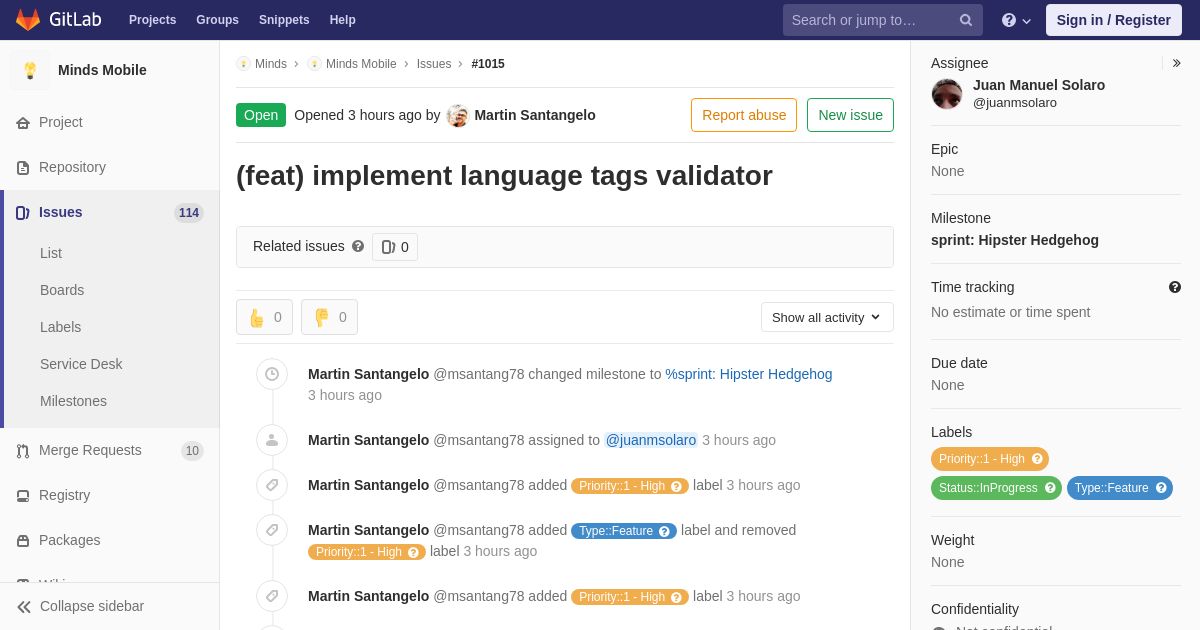Open Snippets in the top navigation

point(284,20)
